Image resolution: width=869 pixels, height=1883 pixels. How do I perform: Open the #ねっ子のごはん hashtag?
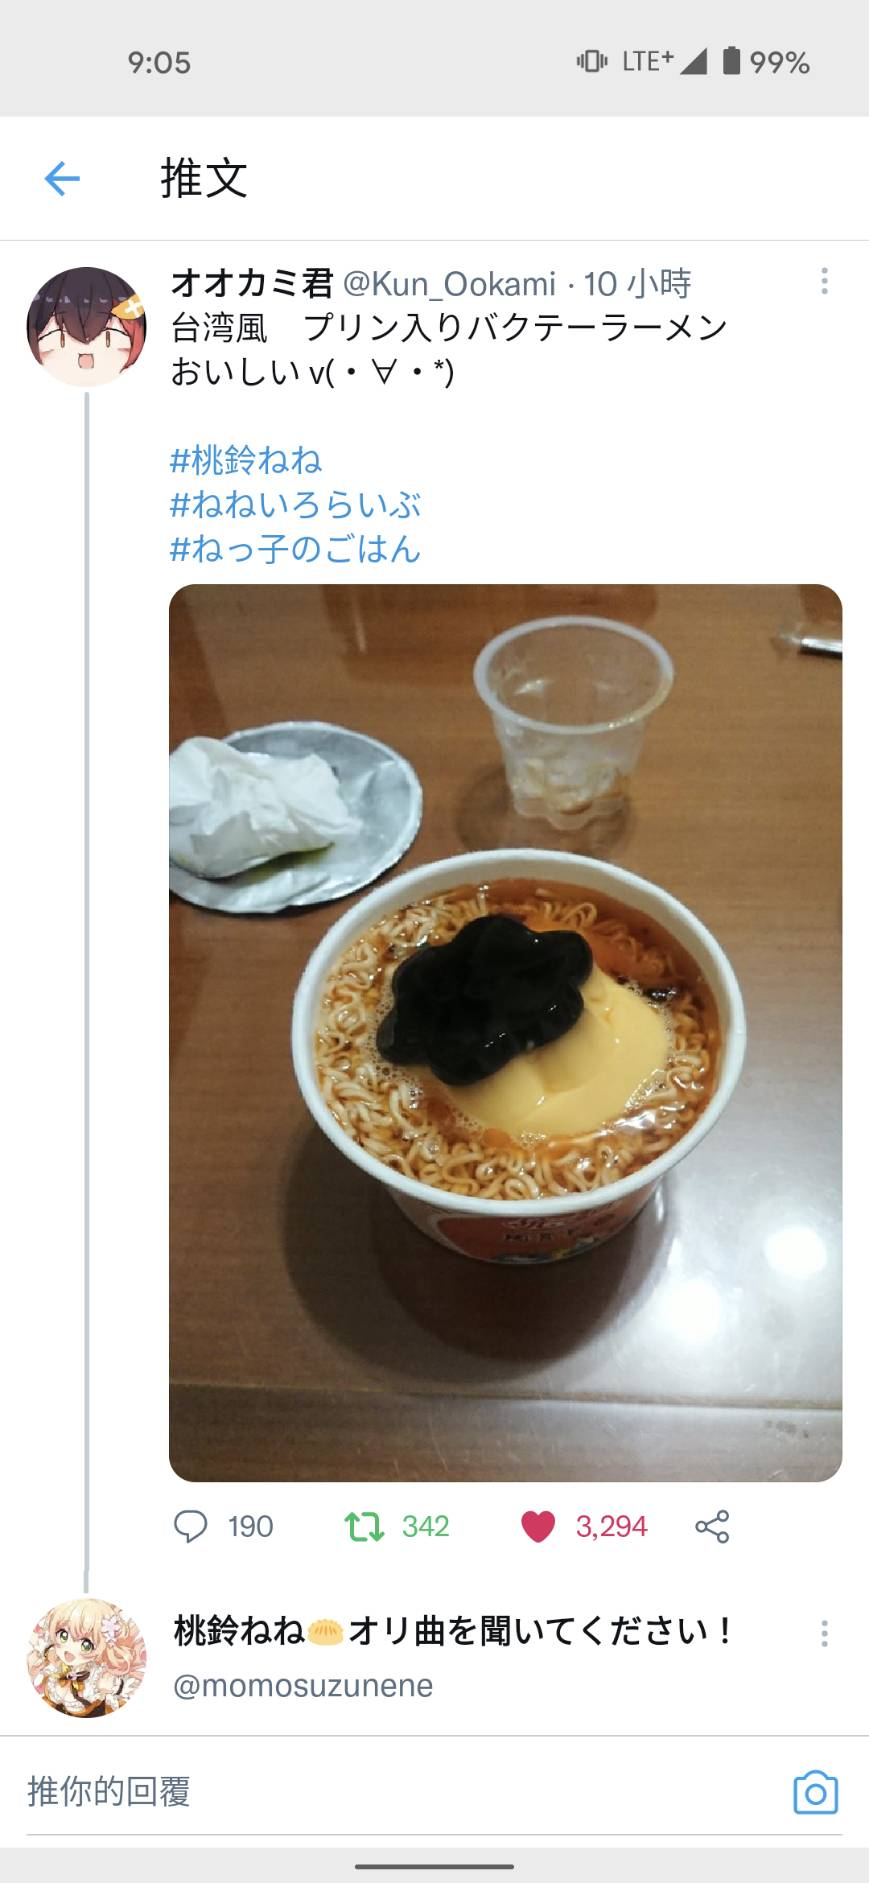pos(295,548)
